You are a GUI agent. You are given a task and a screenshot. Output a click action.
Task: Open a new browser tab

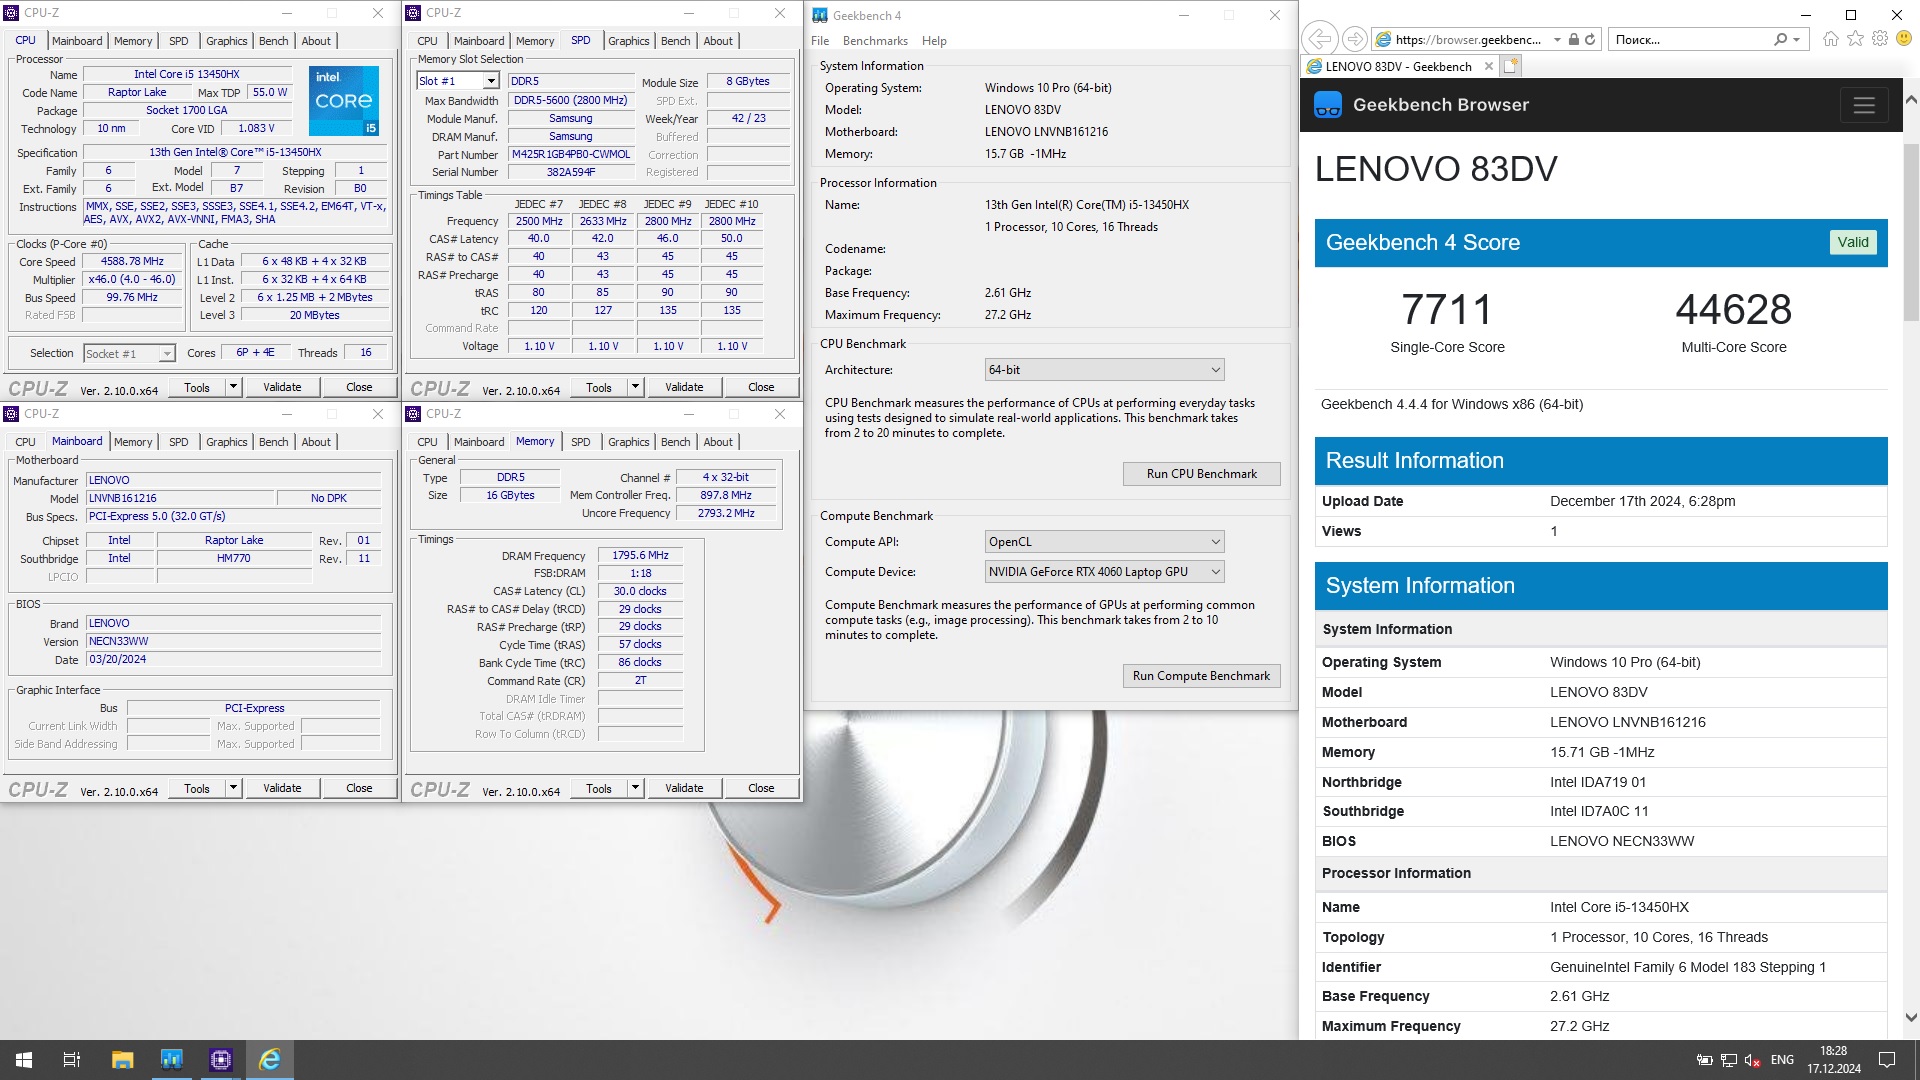click(x=1510, y=66)
